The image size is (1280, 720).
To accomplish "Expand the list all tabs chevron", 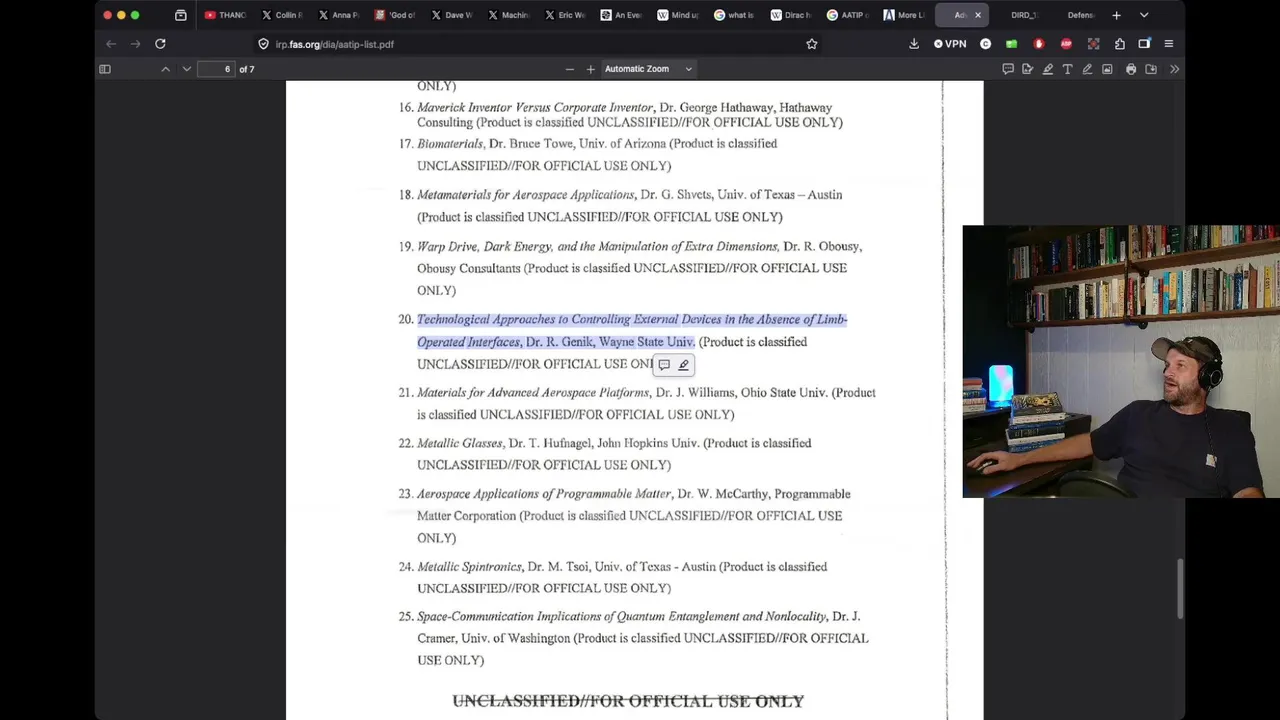I will click(1144, 15).
